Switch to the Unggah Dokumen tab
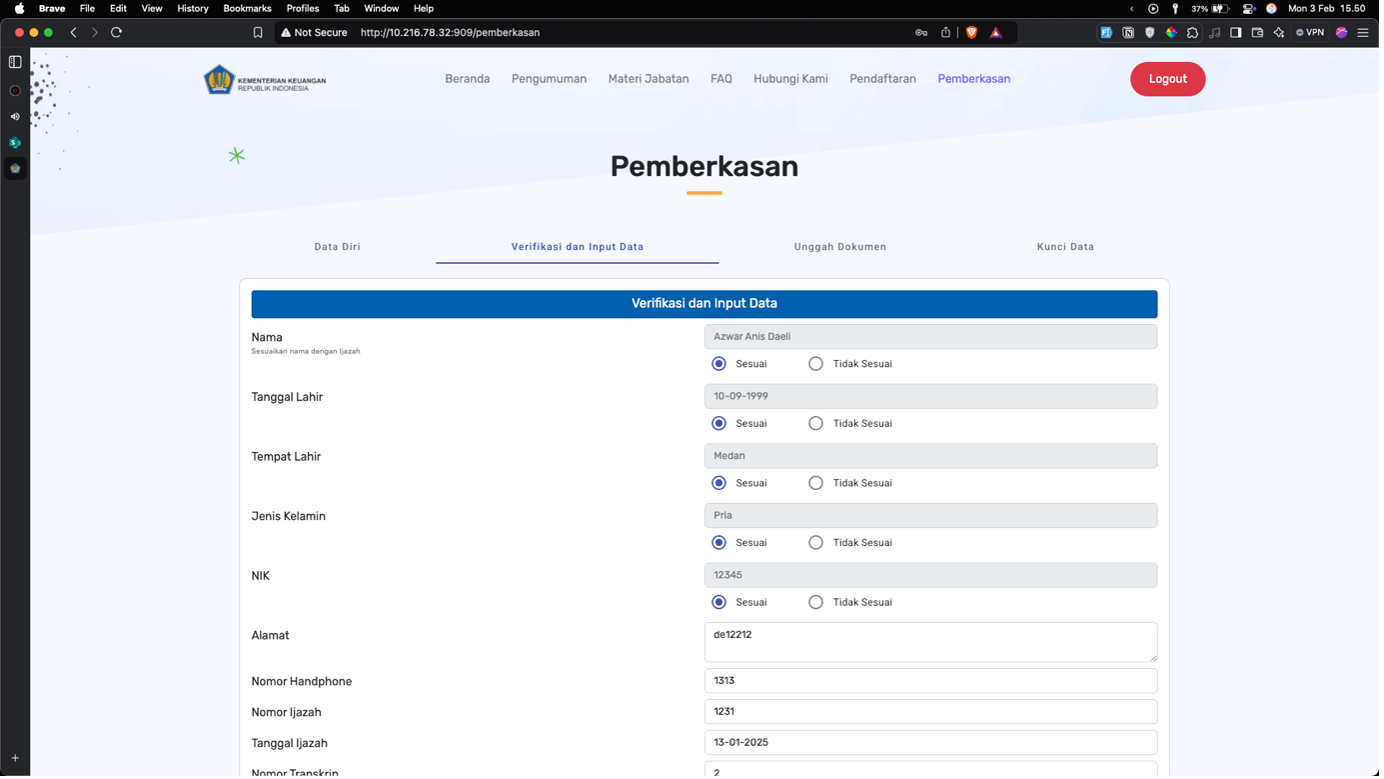The image size is (1384, 779). pyautogui.click(x=840, y=247)
